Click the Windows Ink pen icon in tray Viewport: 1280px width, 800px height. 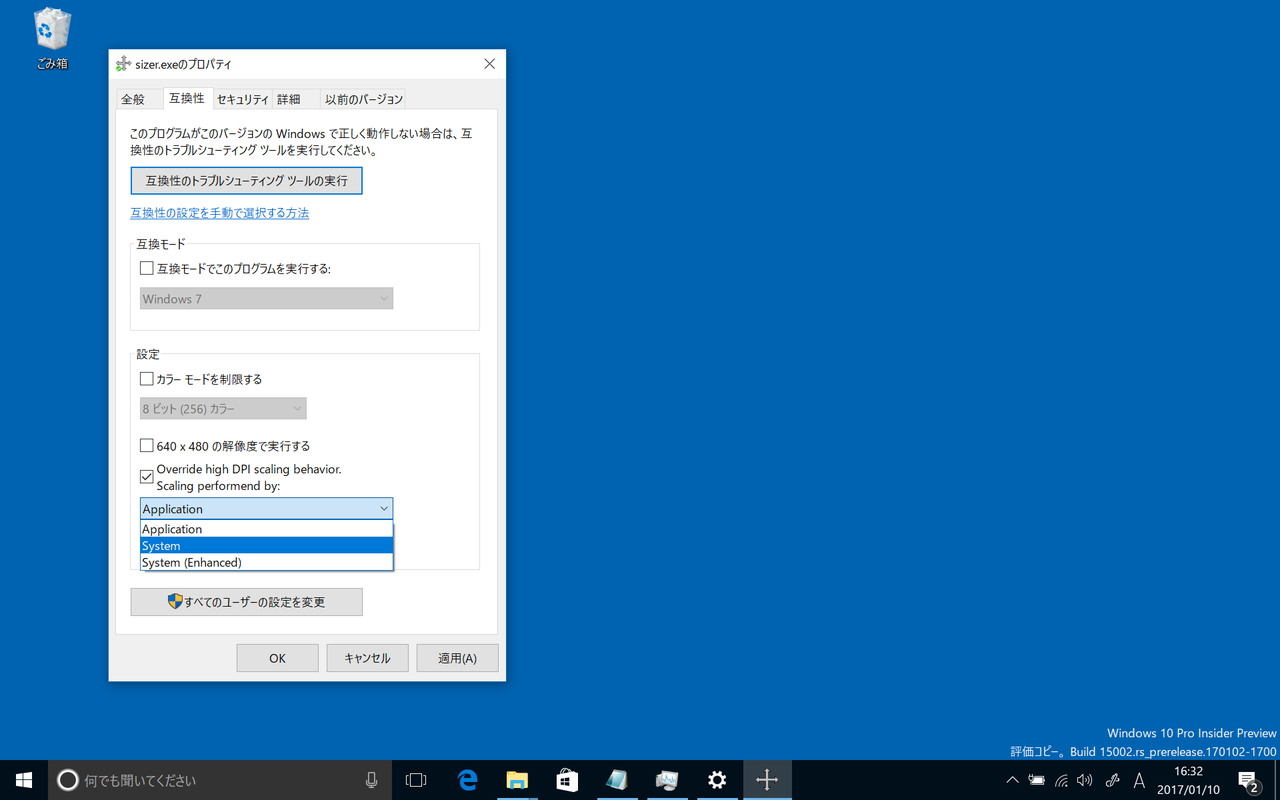1111,779
